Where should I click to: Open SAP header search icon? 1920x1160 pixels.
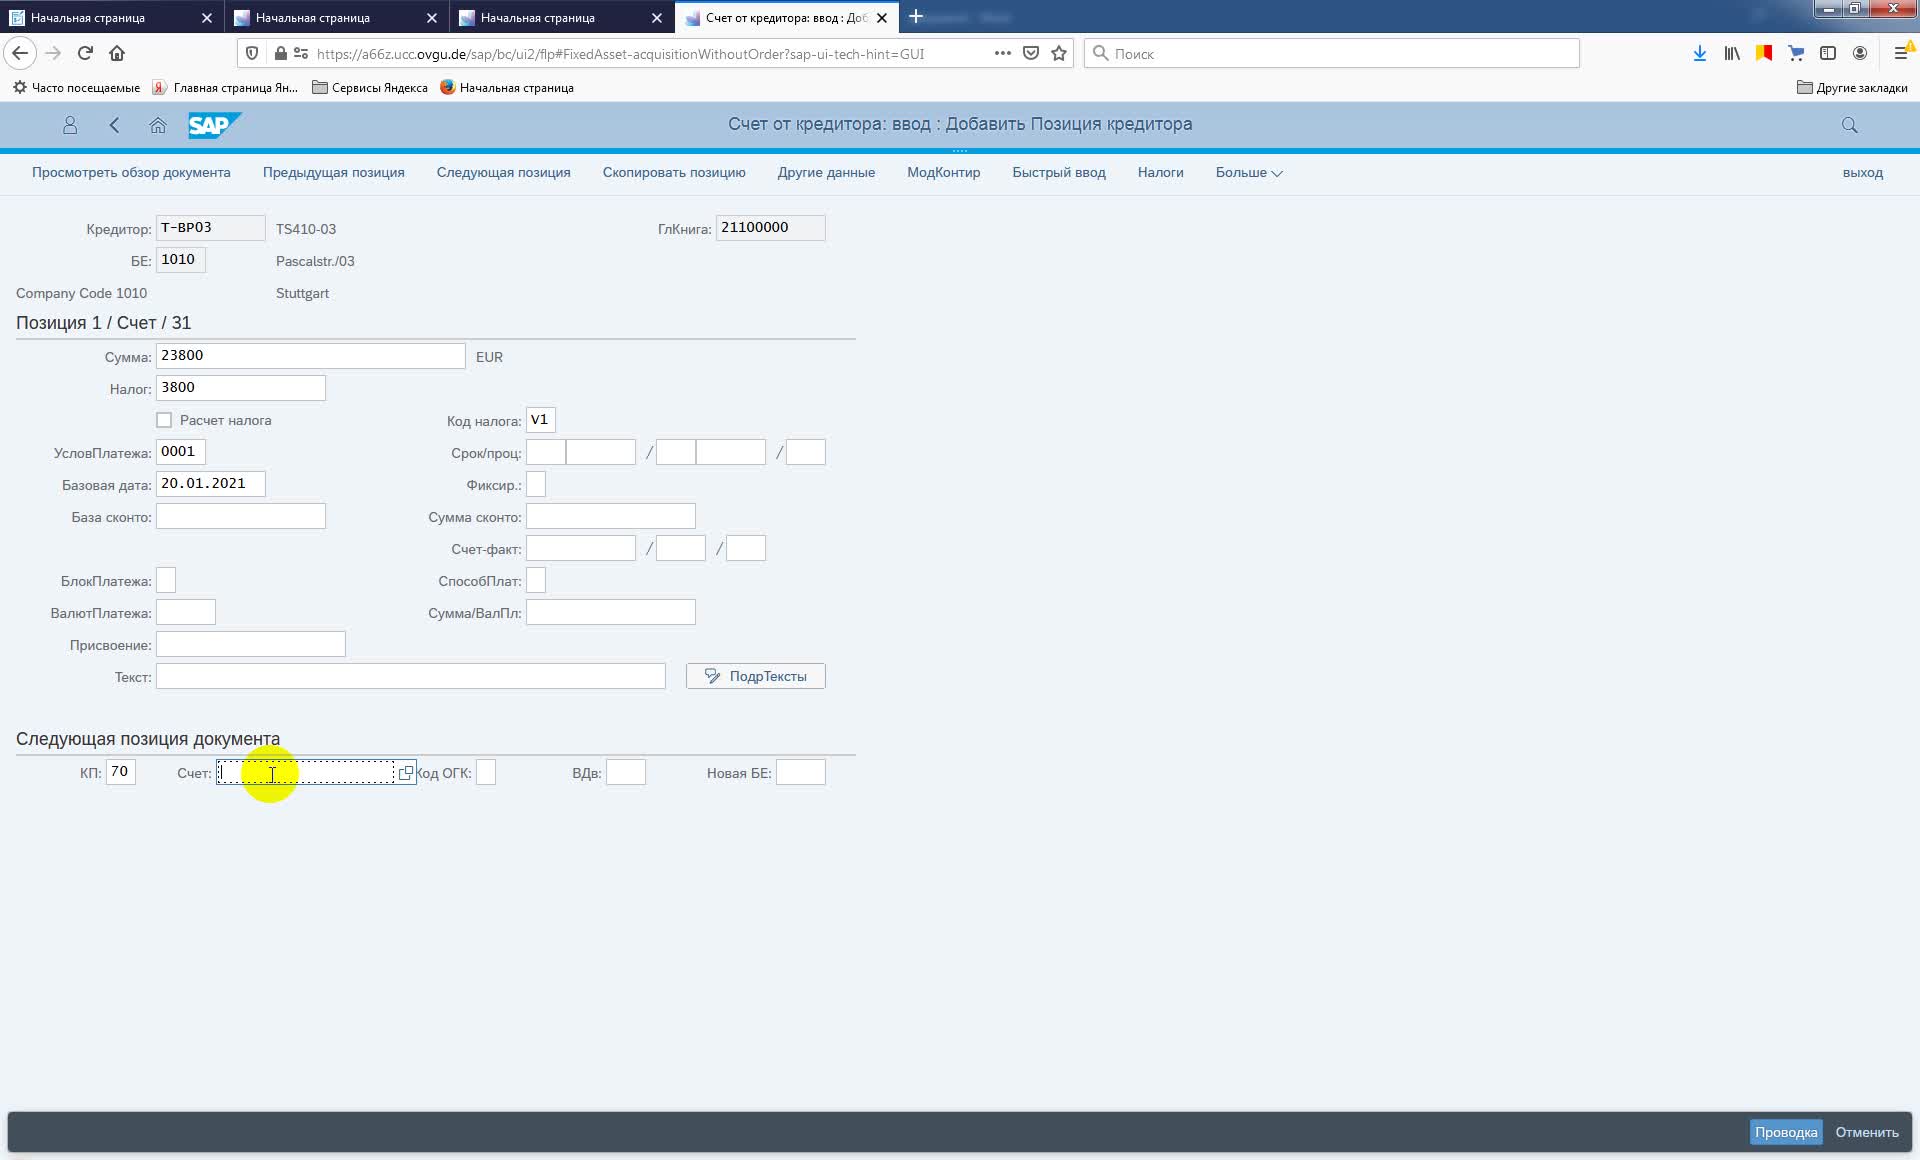coord(1849,125)
